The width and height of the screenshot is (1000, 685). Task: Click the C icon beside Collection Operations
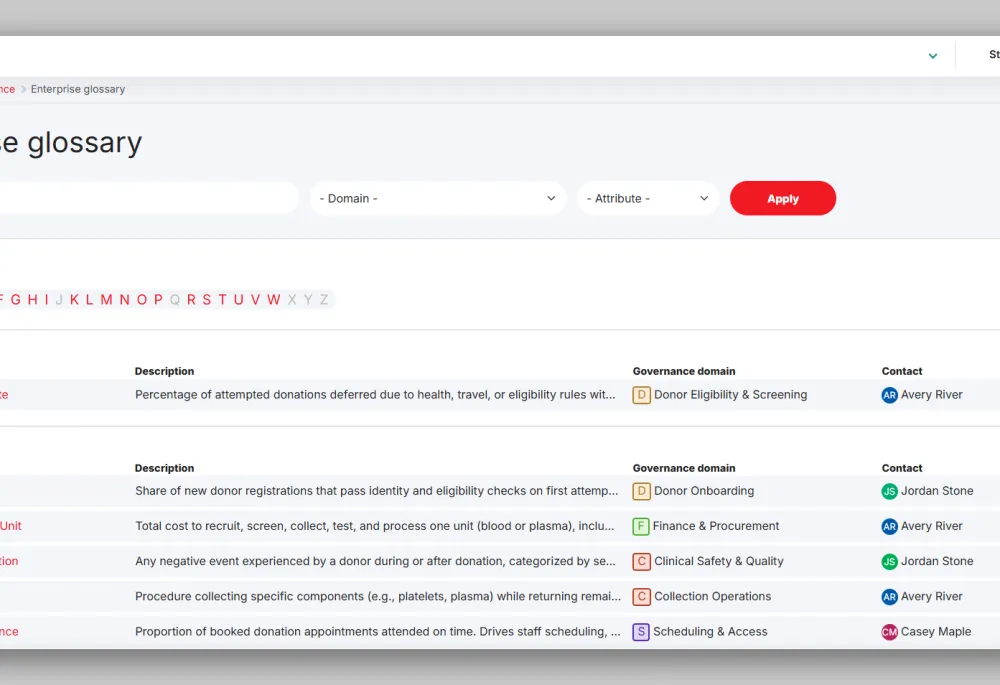pyautogui.click(x=642, y=596)
